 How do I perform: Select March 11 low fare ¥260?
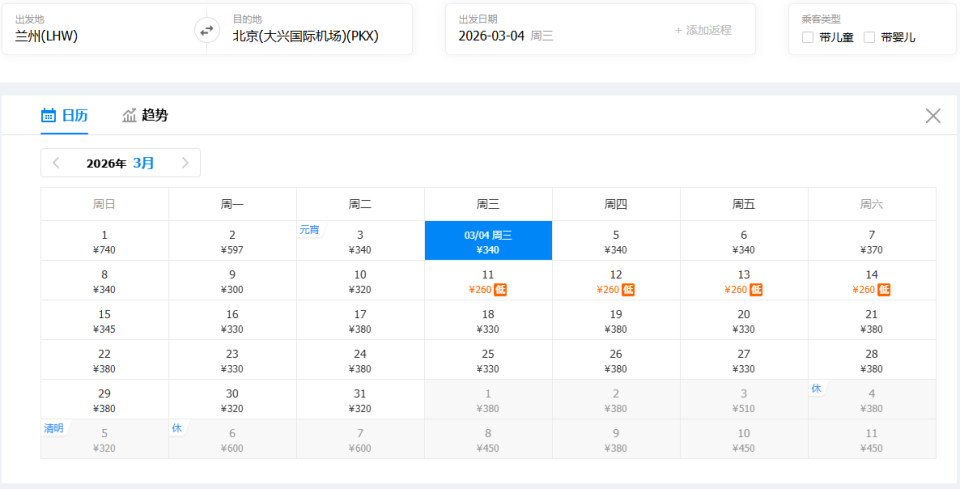(489, 281)
